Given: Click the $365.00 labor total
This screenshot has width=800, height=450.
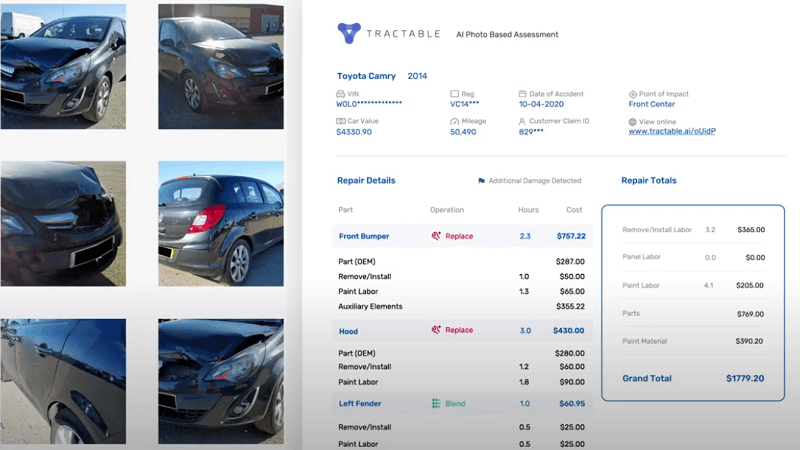Looking at the screenshot, I should click(x=751, y=230).
